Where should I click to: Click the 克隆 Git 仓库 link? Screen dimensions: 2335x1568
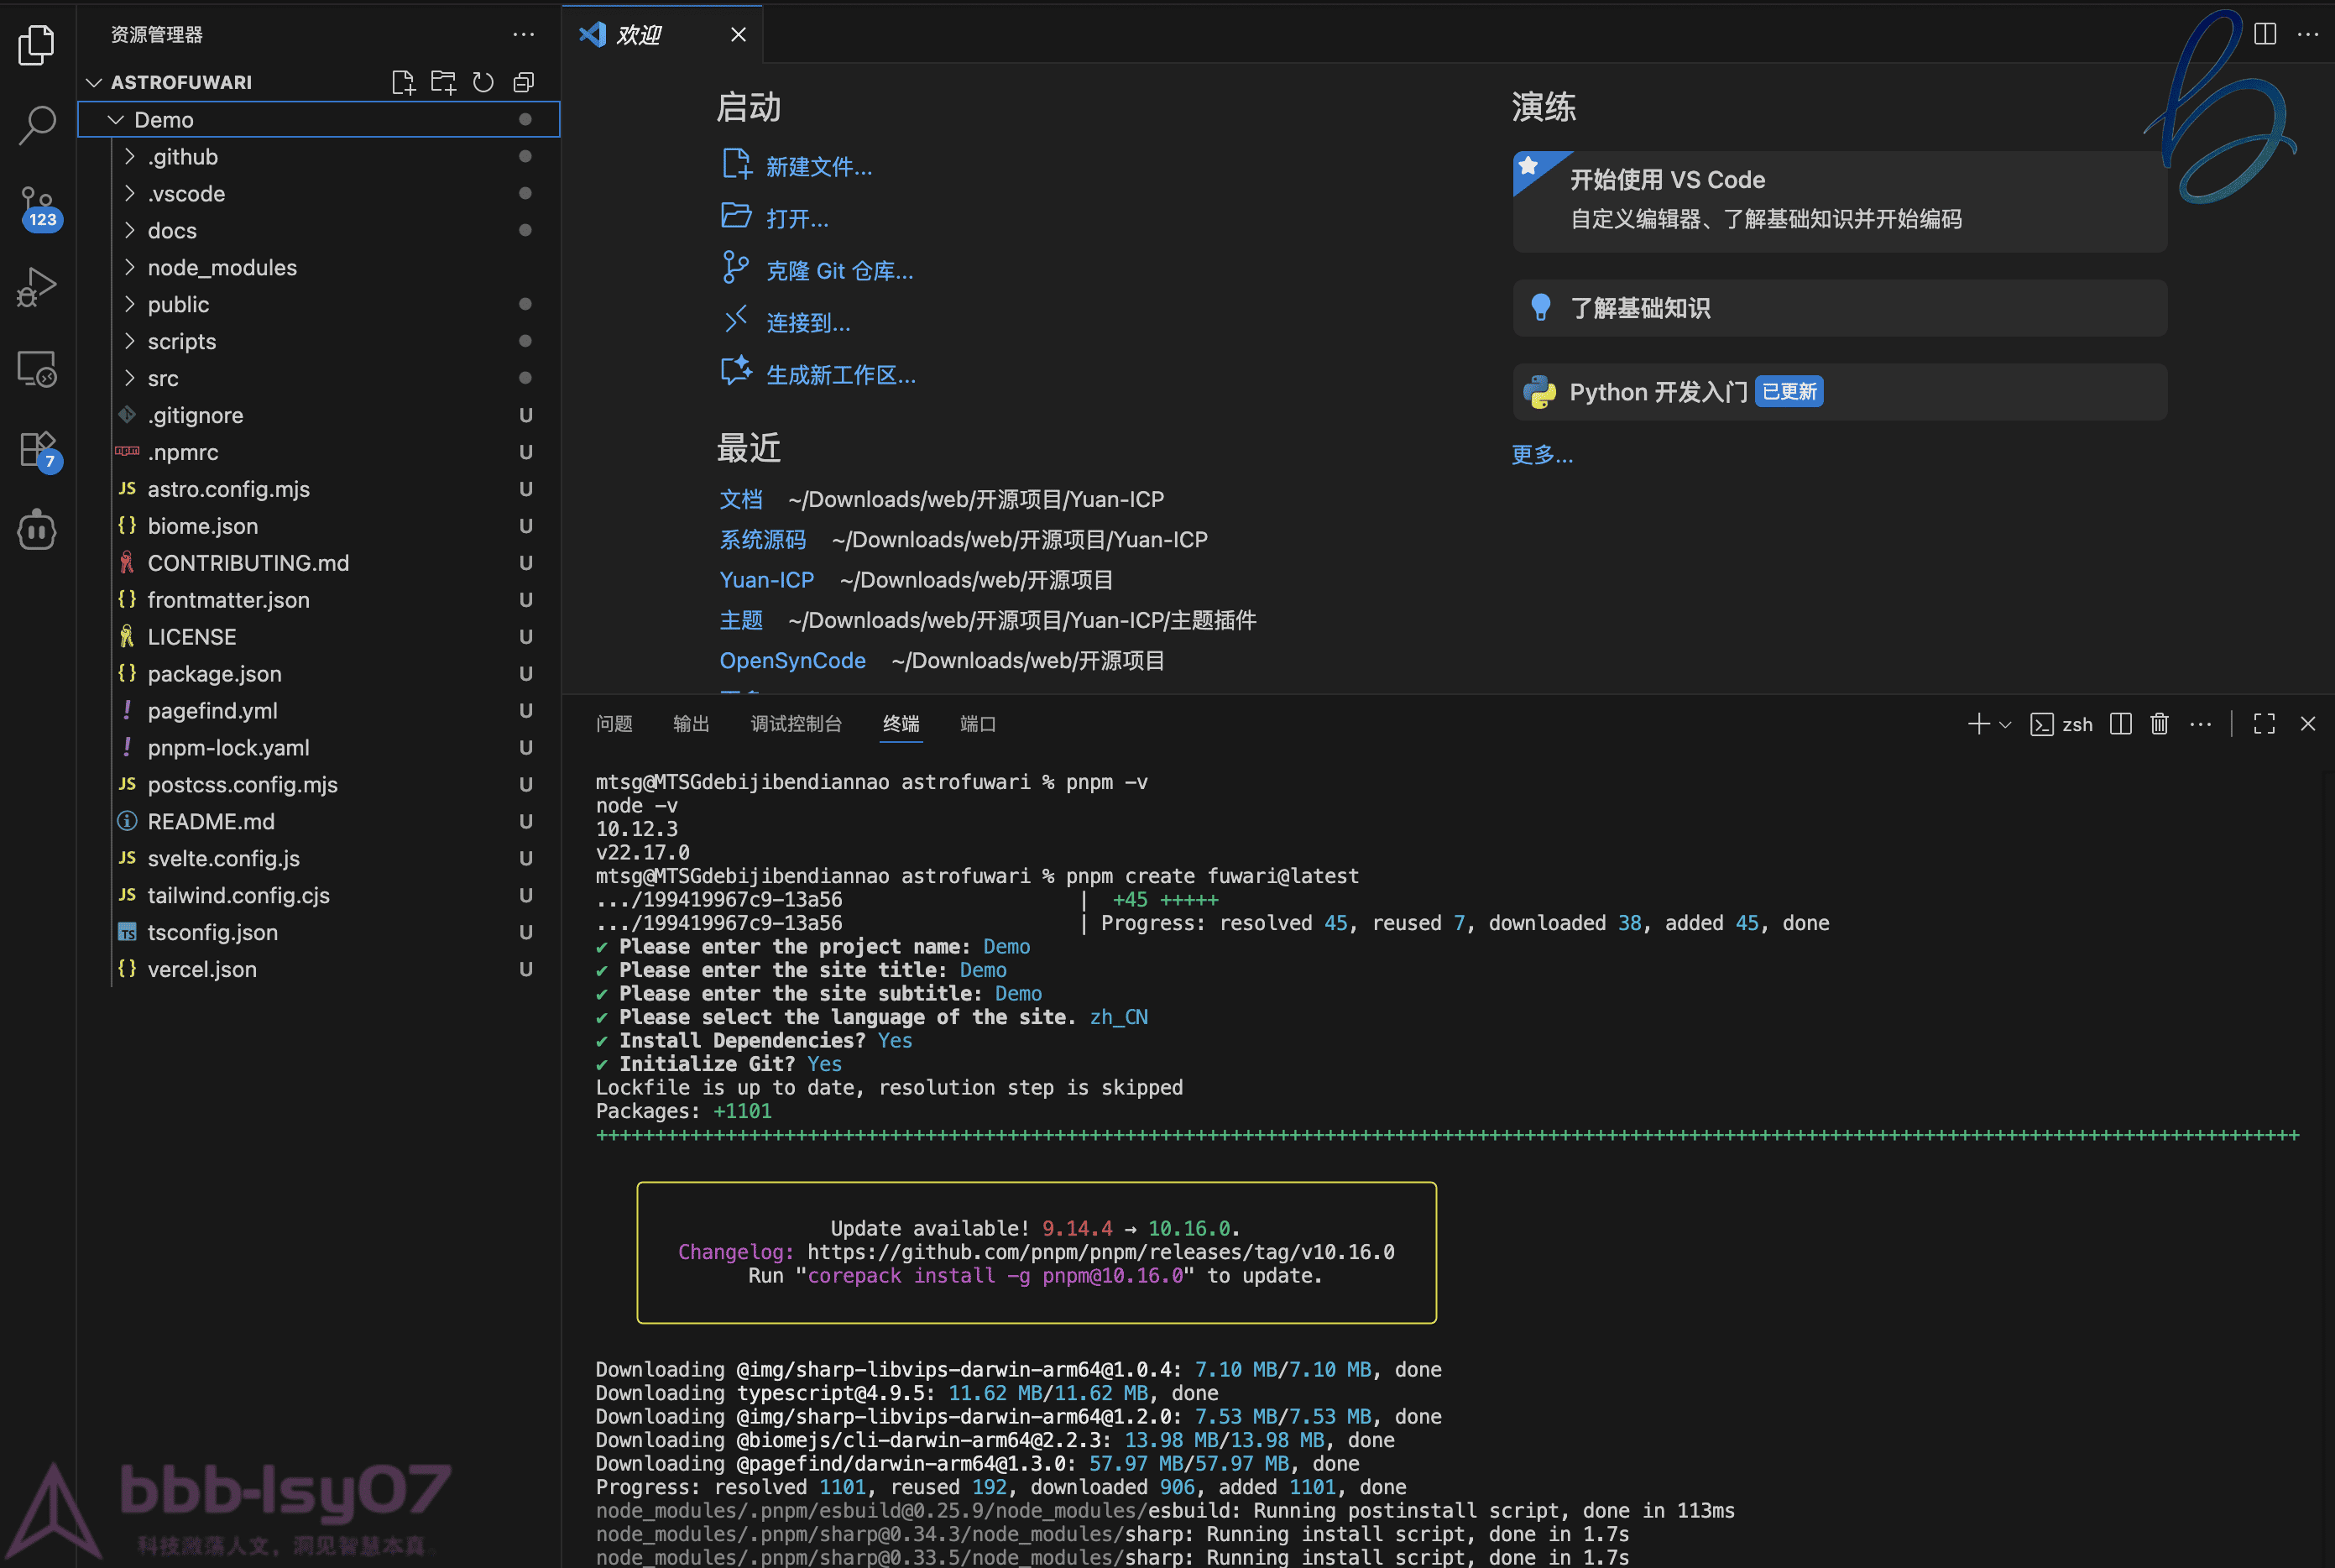(x=839, y=271)
